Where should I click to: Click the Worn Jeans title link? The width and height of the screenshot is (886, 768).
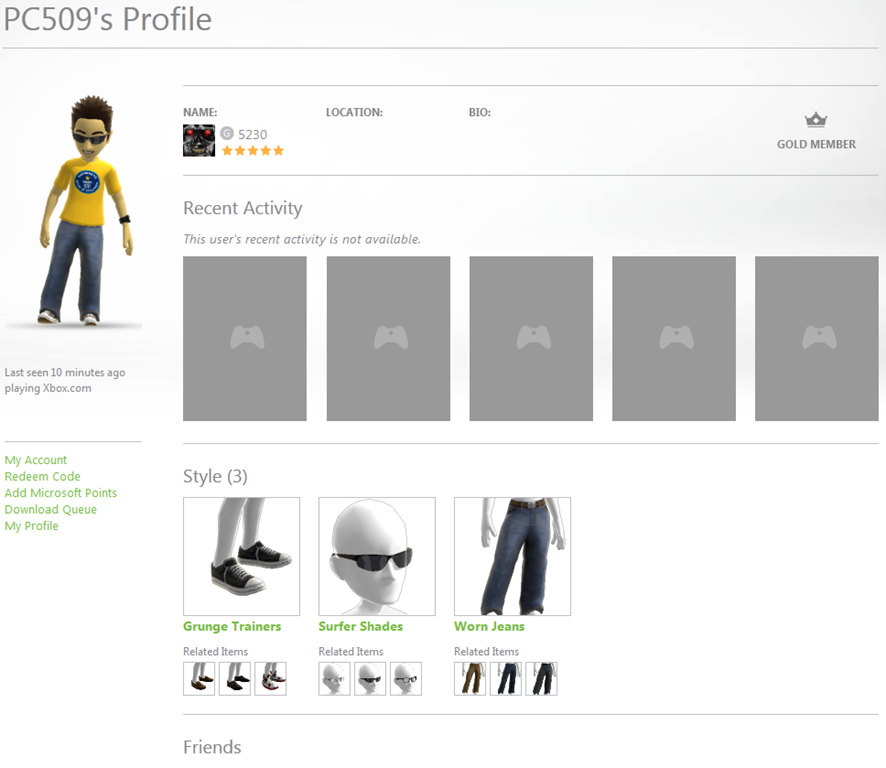click(489, 627)
